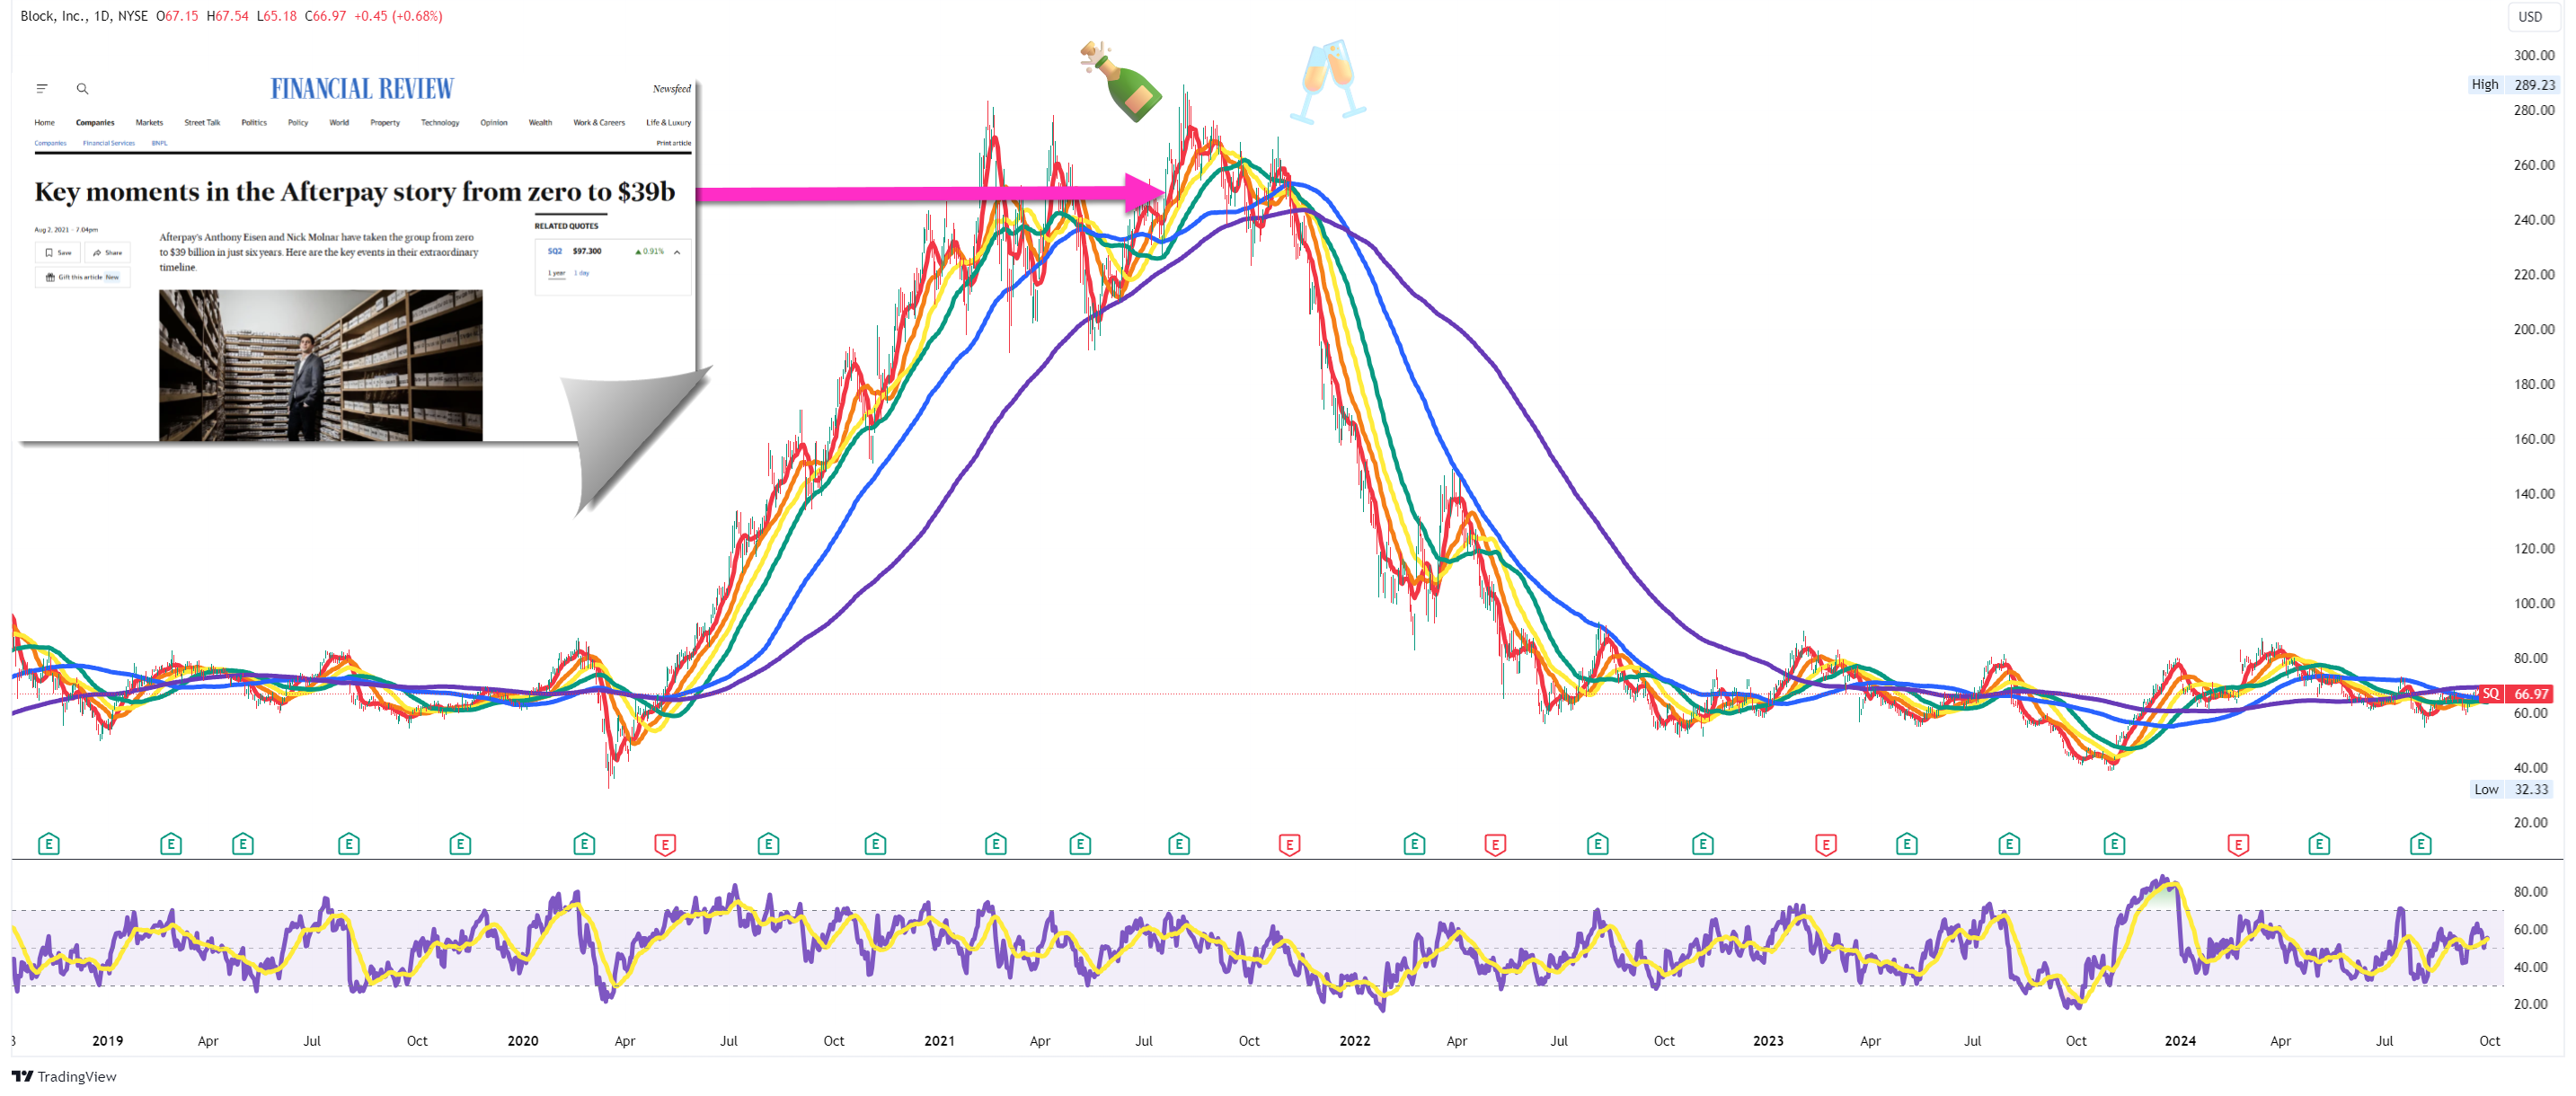
Task: Click the green earnings marker for August 2021
Action: [x=1179, y=844]
